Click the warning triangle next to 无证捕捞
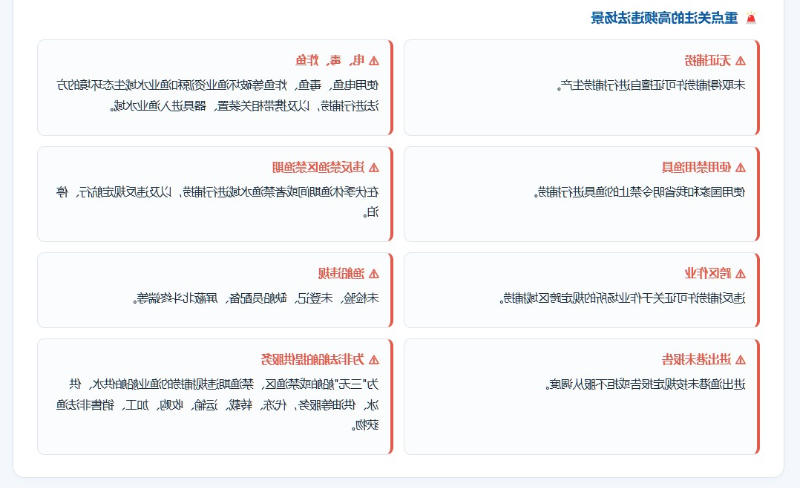Screen dimensions: 800x488 point(740,61)
